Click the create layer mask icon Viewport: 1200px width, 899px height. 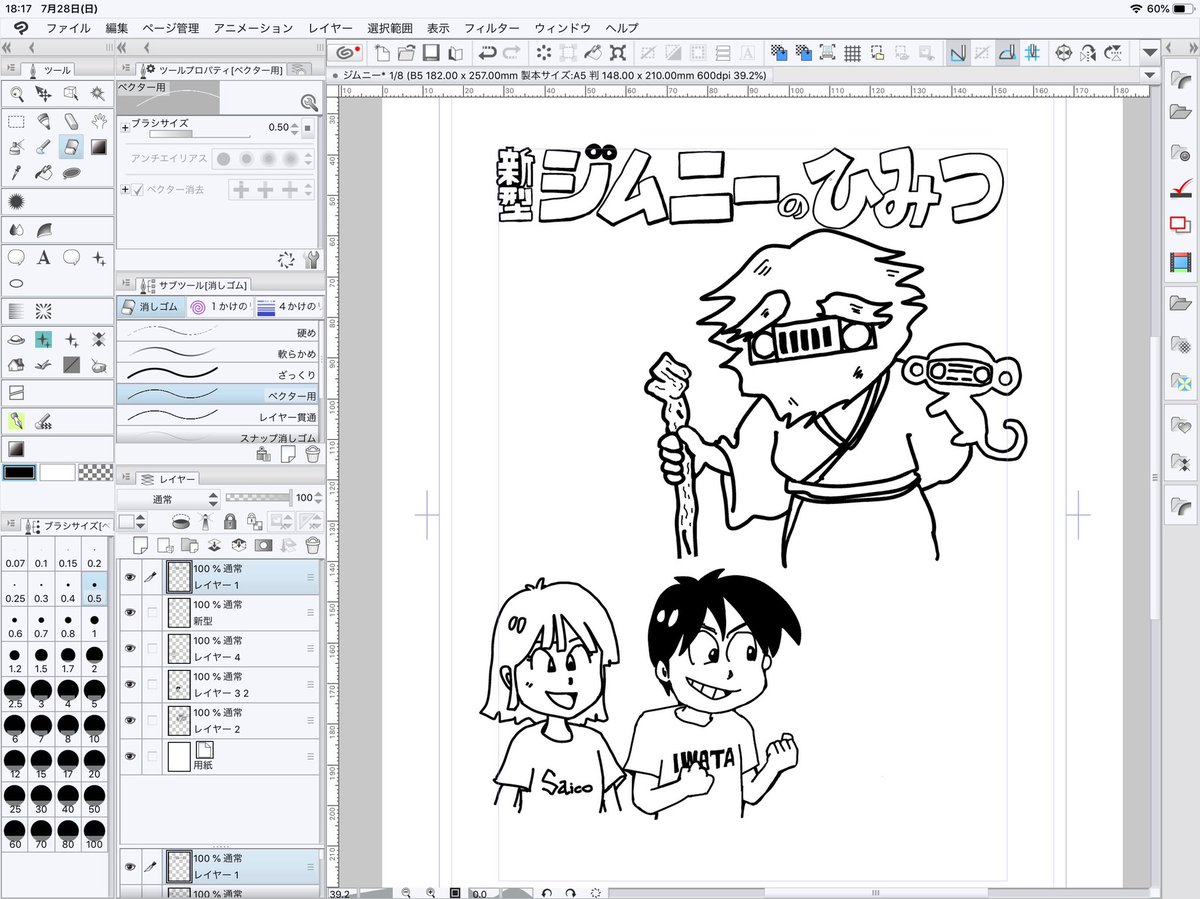coord(263,545)
